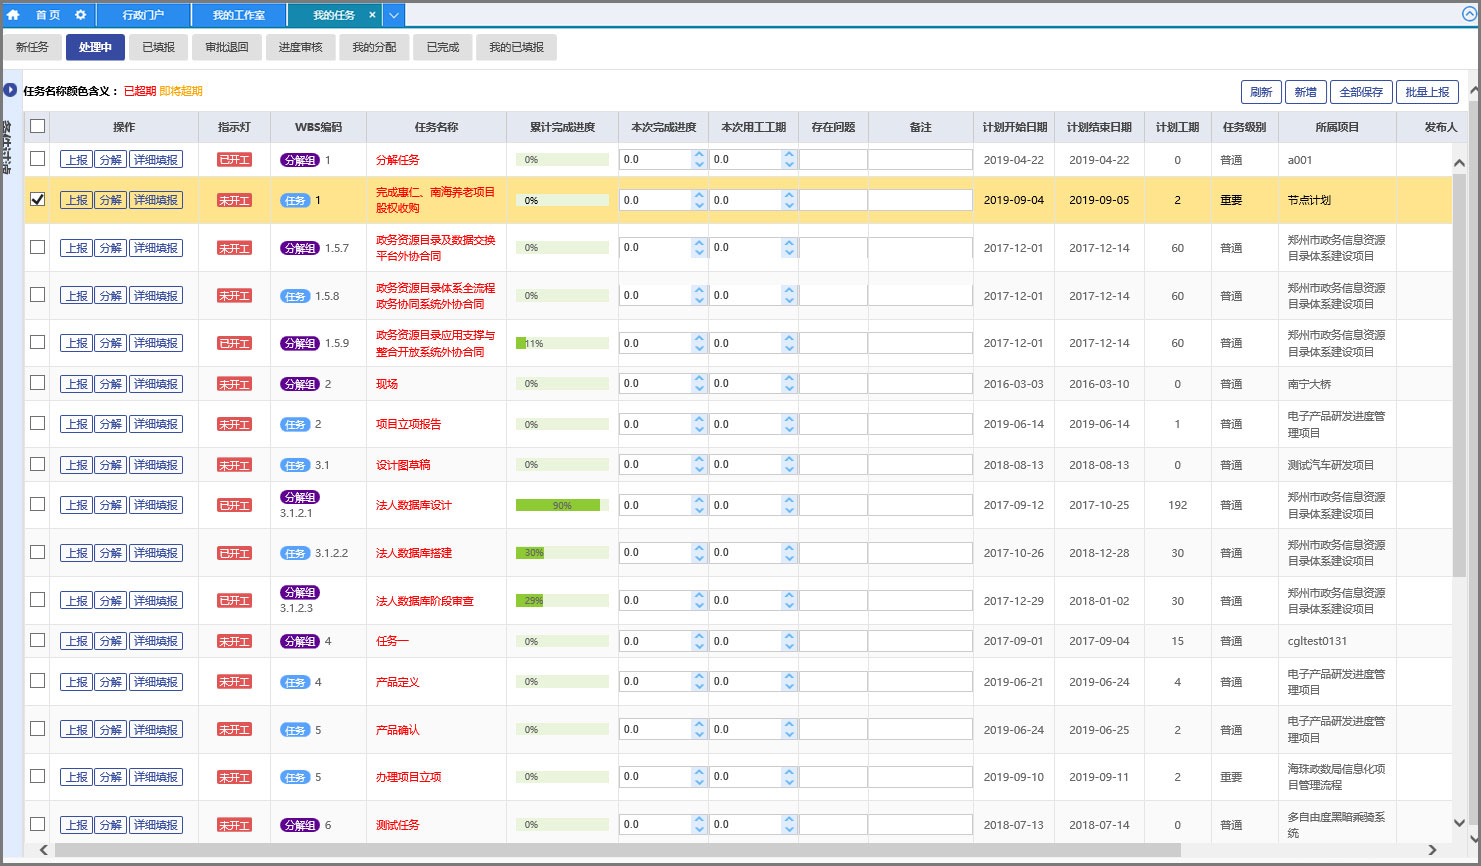Viewport: 1481px width, 866px height.
Task: Open the 进度审核 sub-tab
Action: coord(301,47)
